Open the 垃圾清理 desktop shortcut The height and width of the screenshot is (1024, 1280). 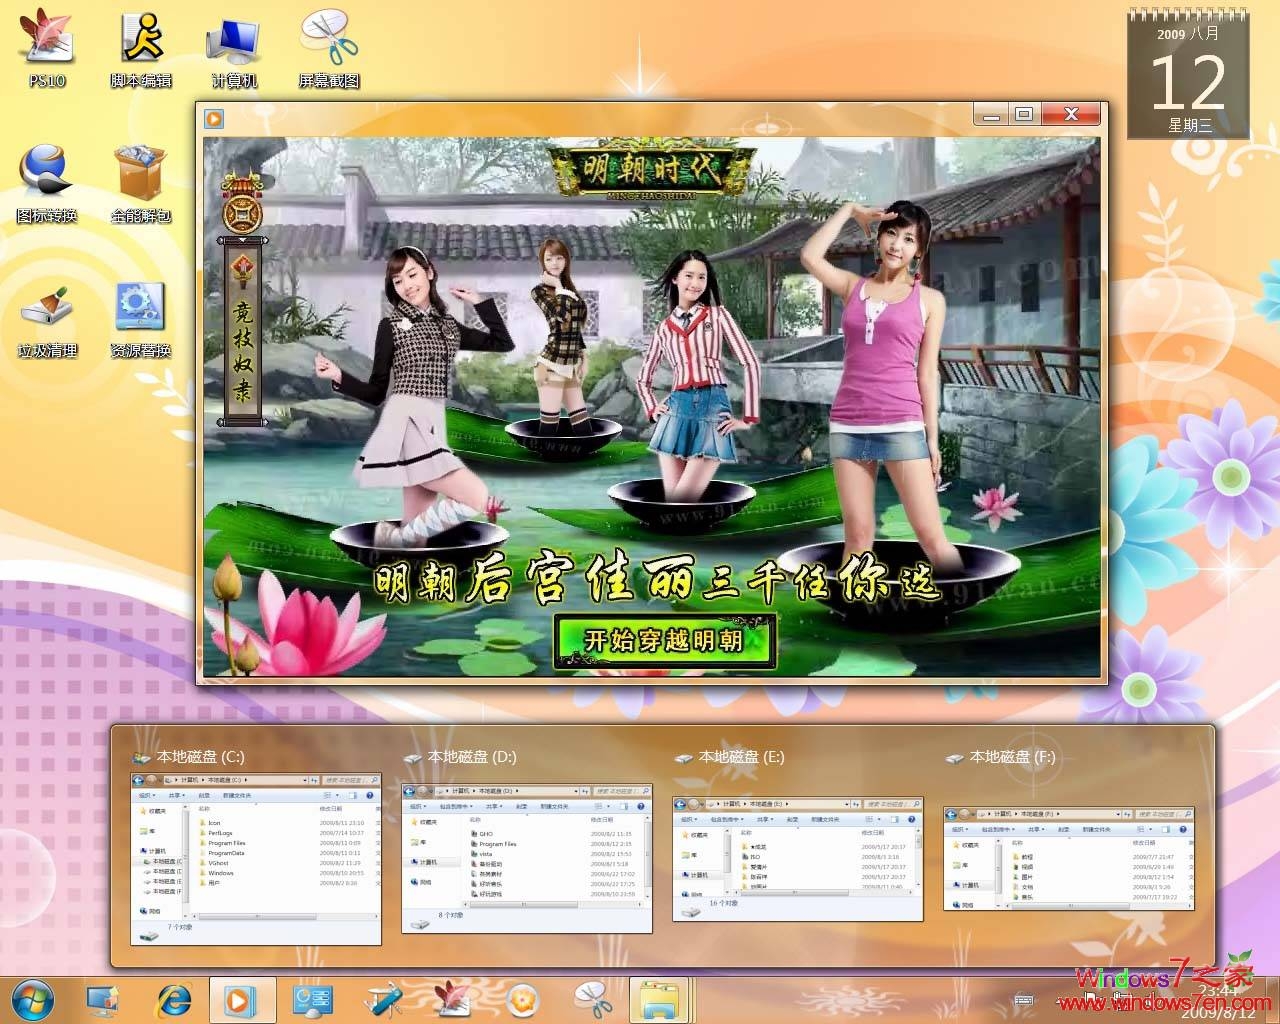click(46, 318)
